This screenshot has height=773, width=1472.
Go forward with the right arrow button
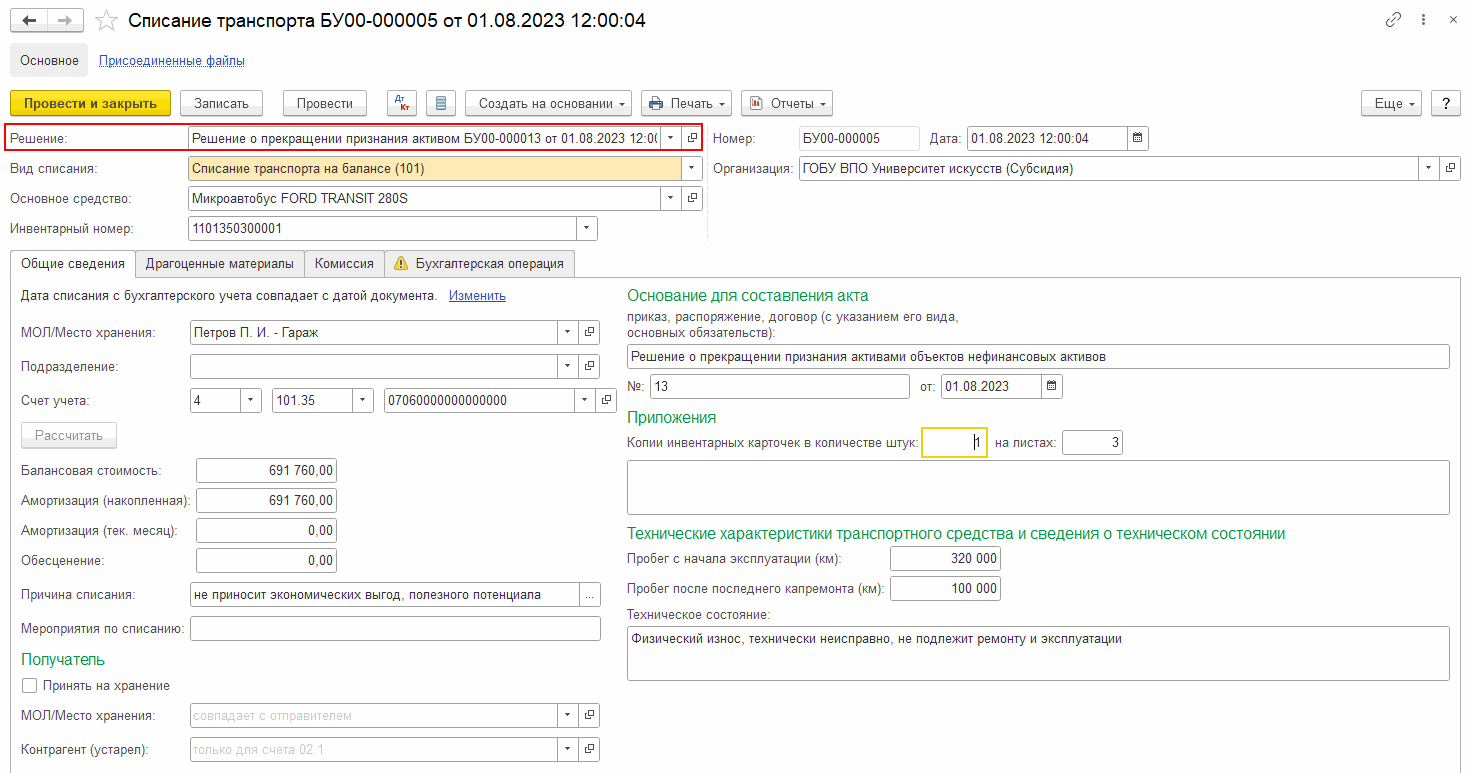click(65, 20)
